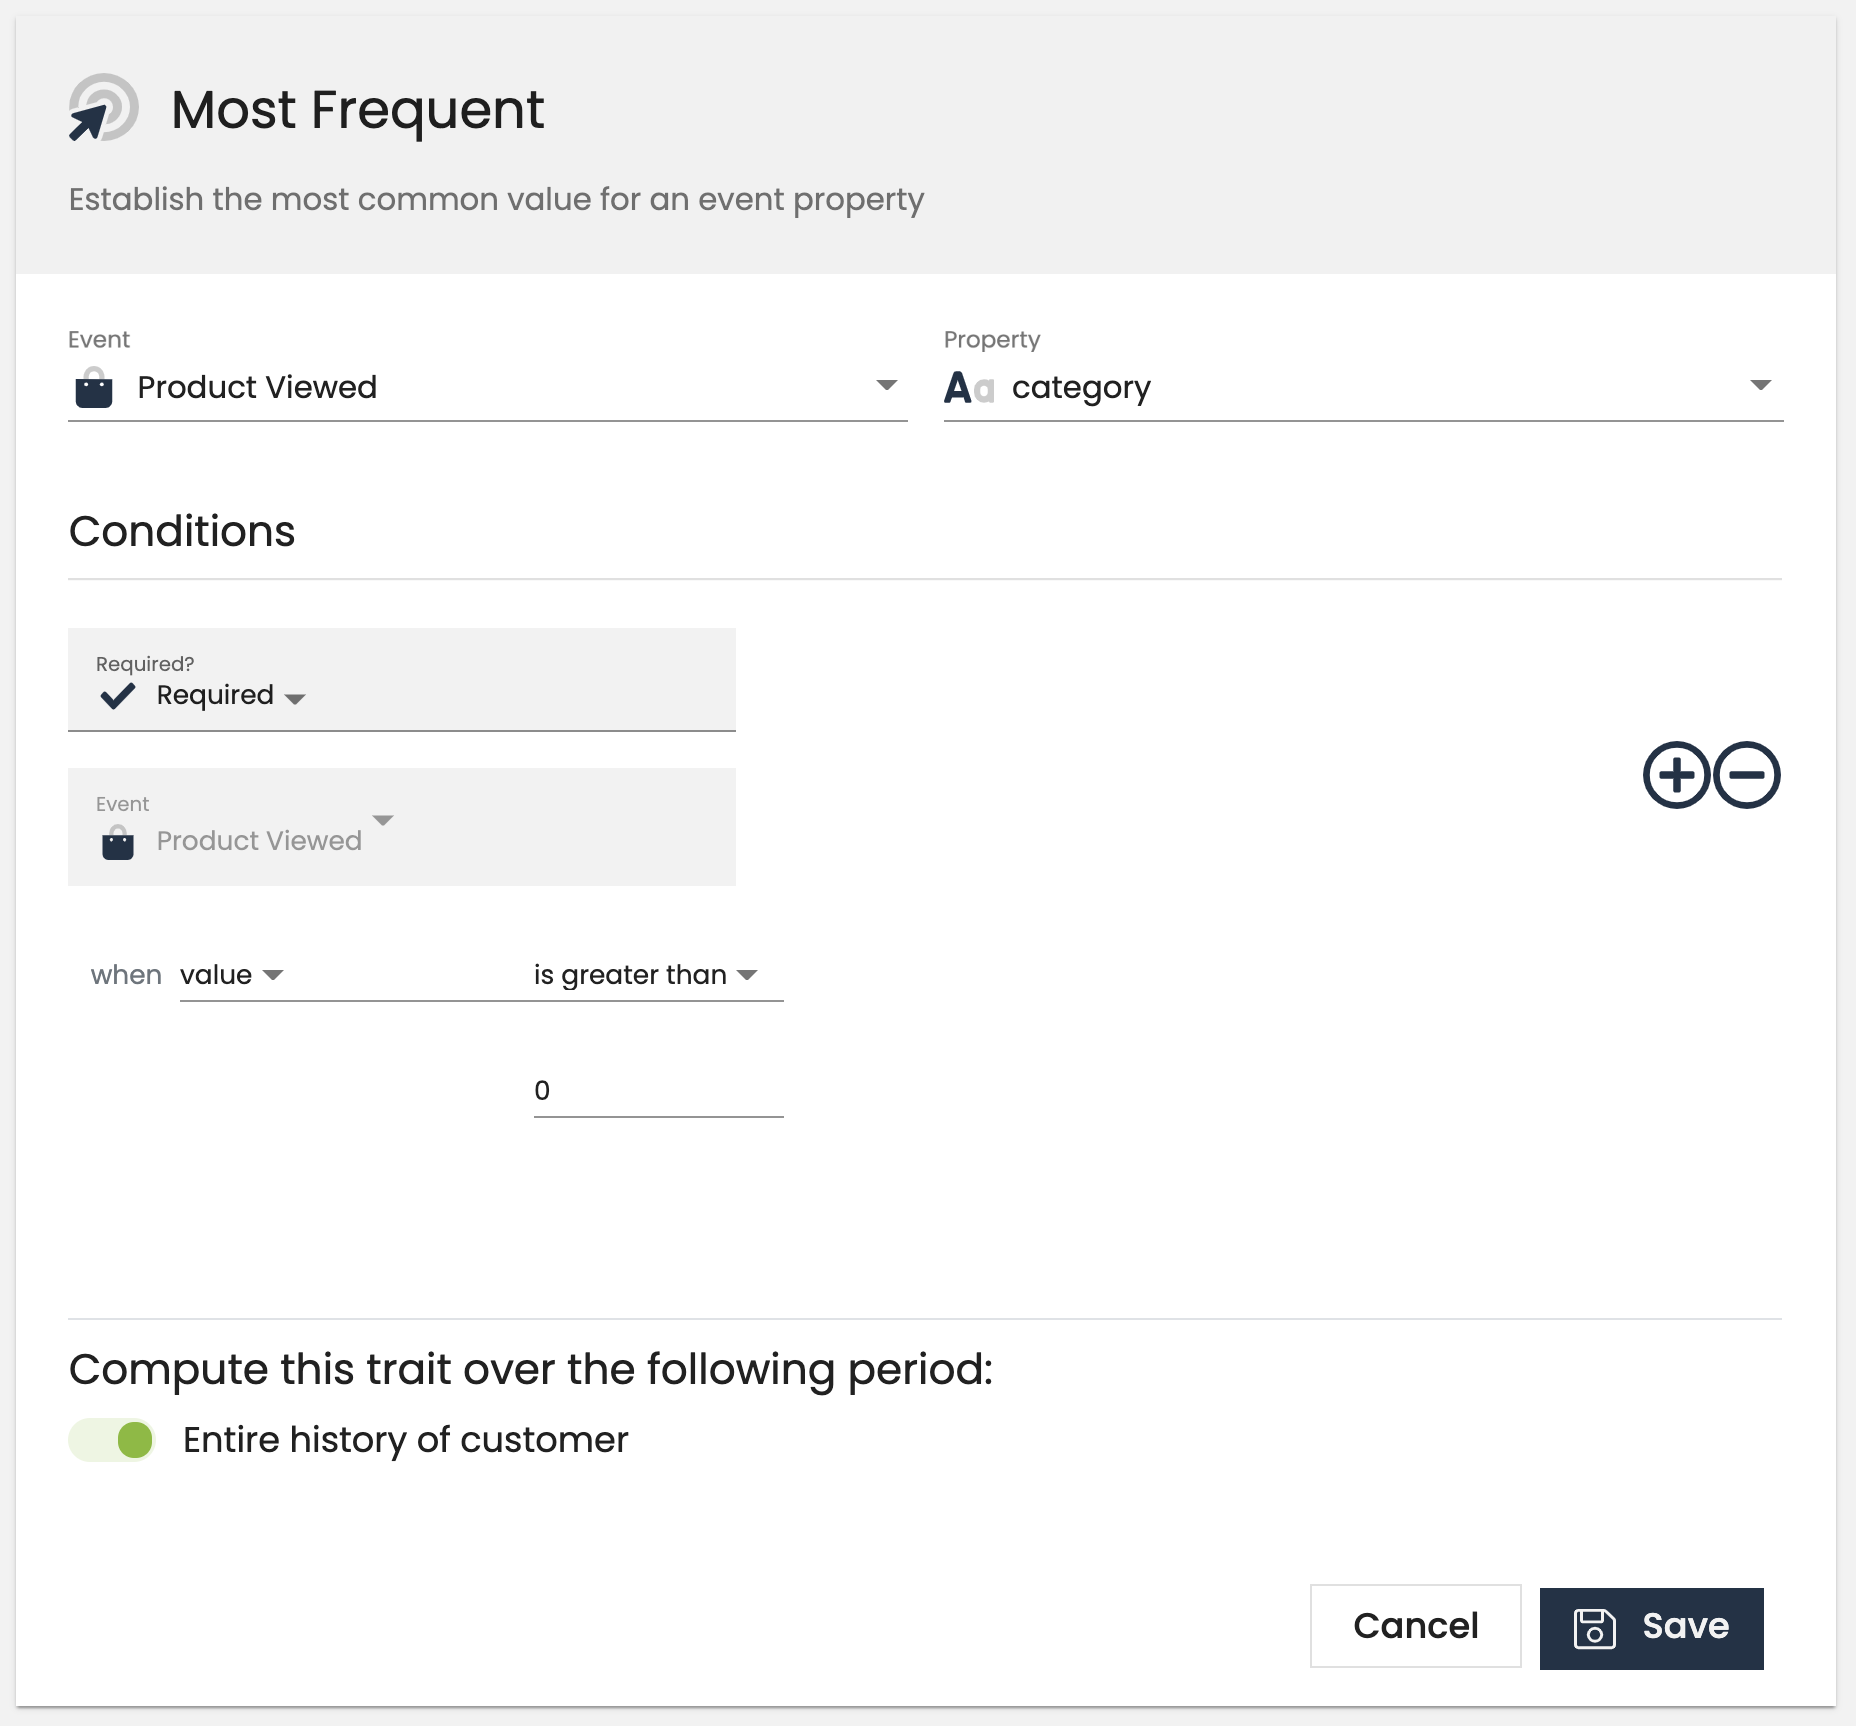Remove the condition with minus icon

click(1747, 775)
